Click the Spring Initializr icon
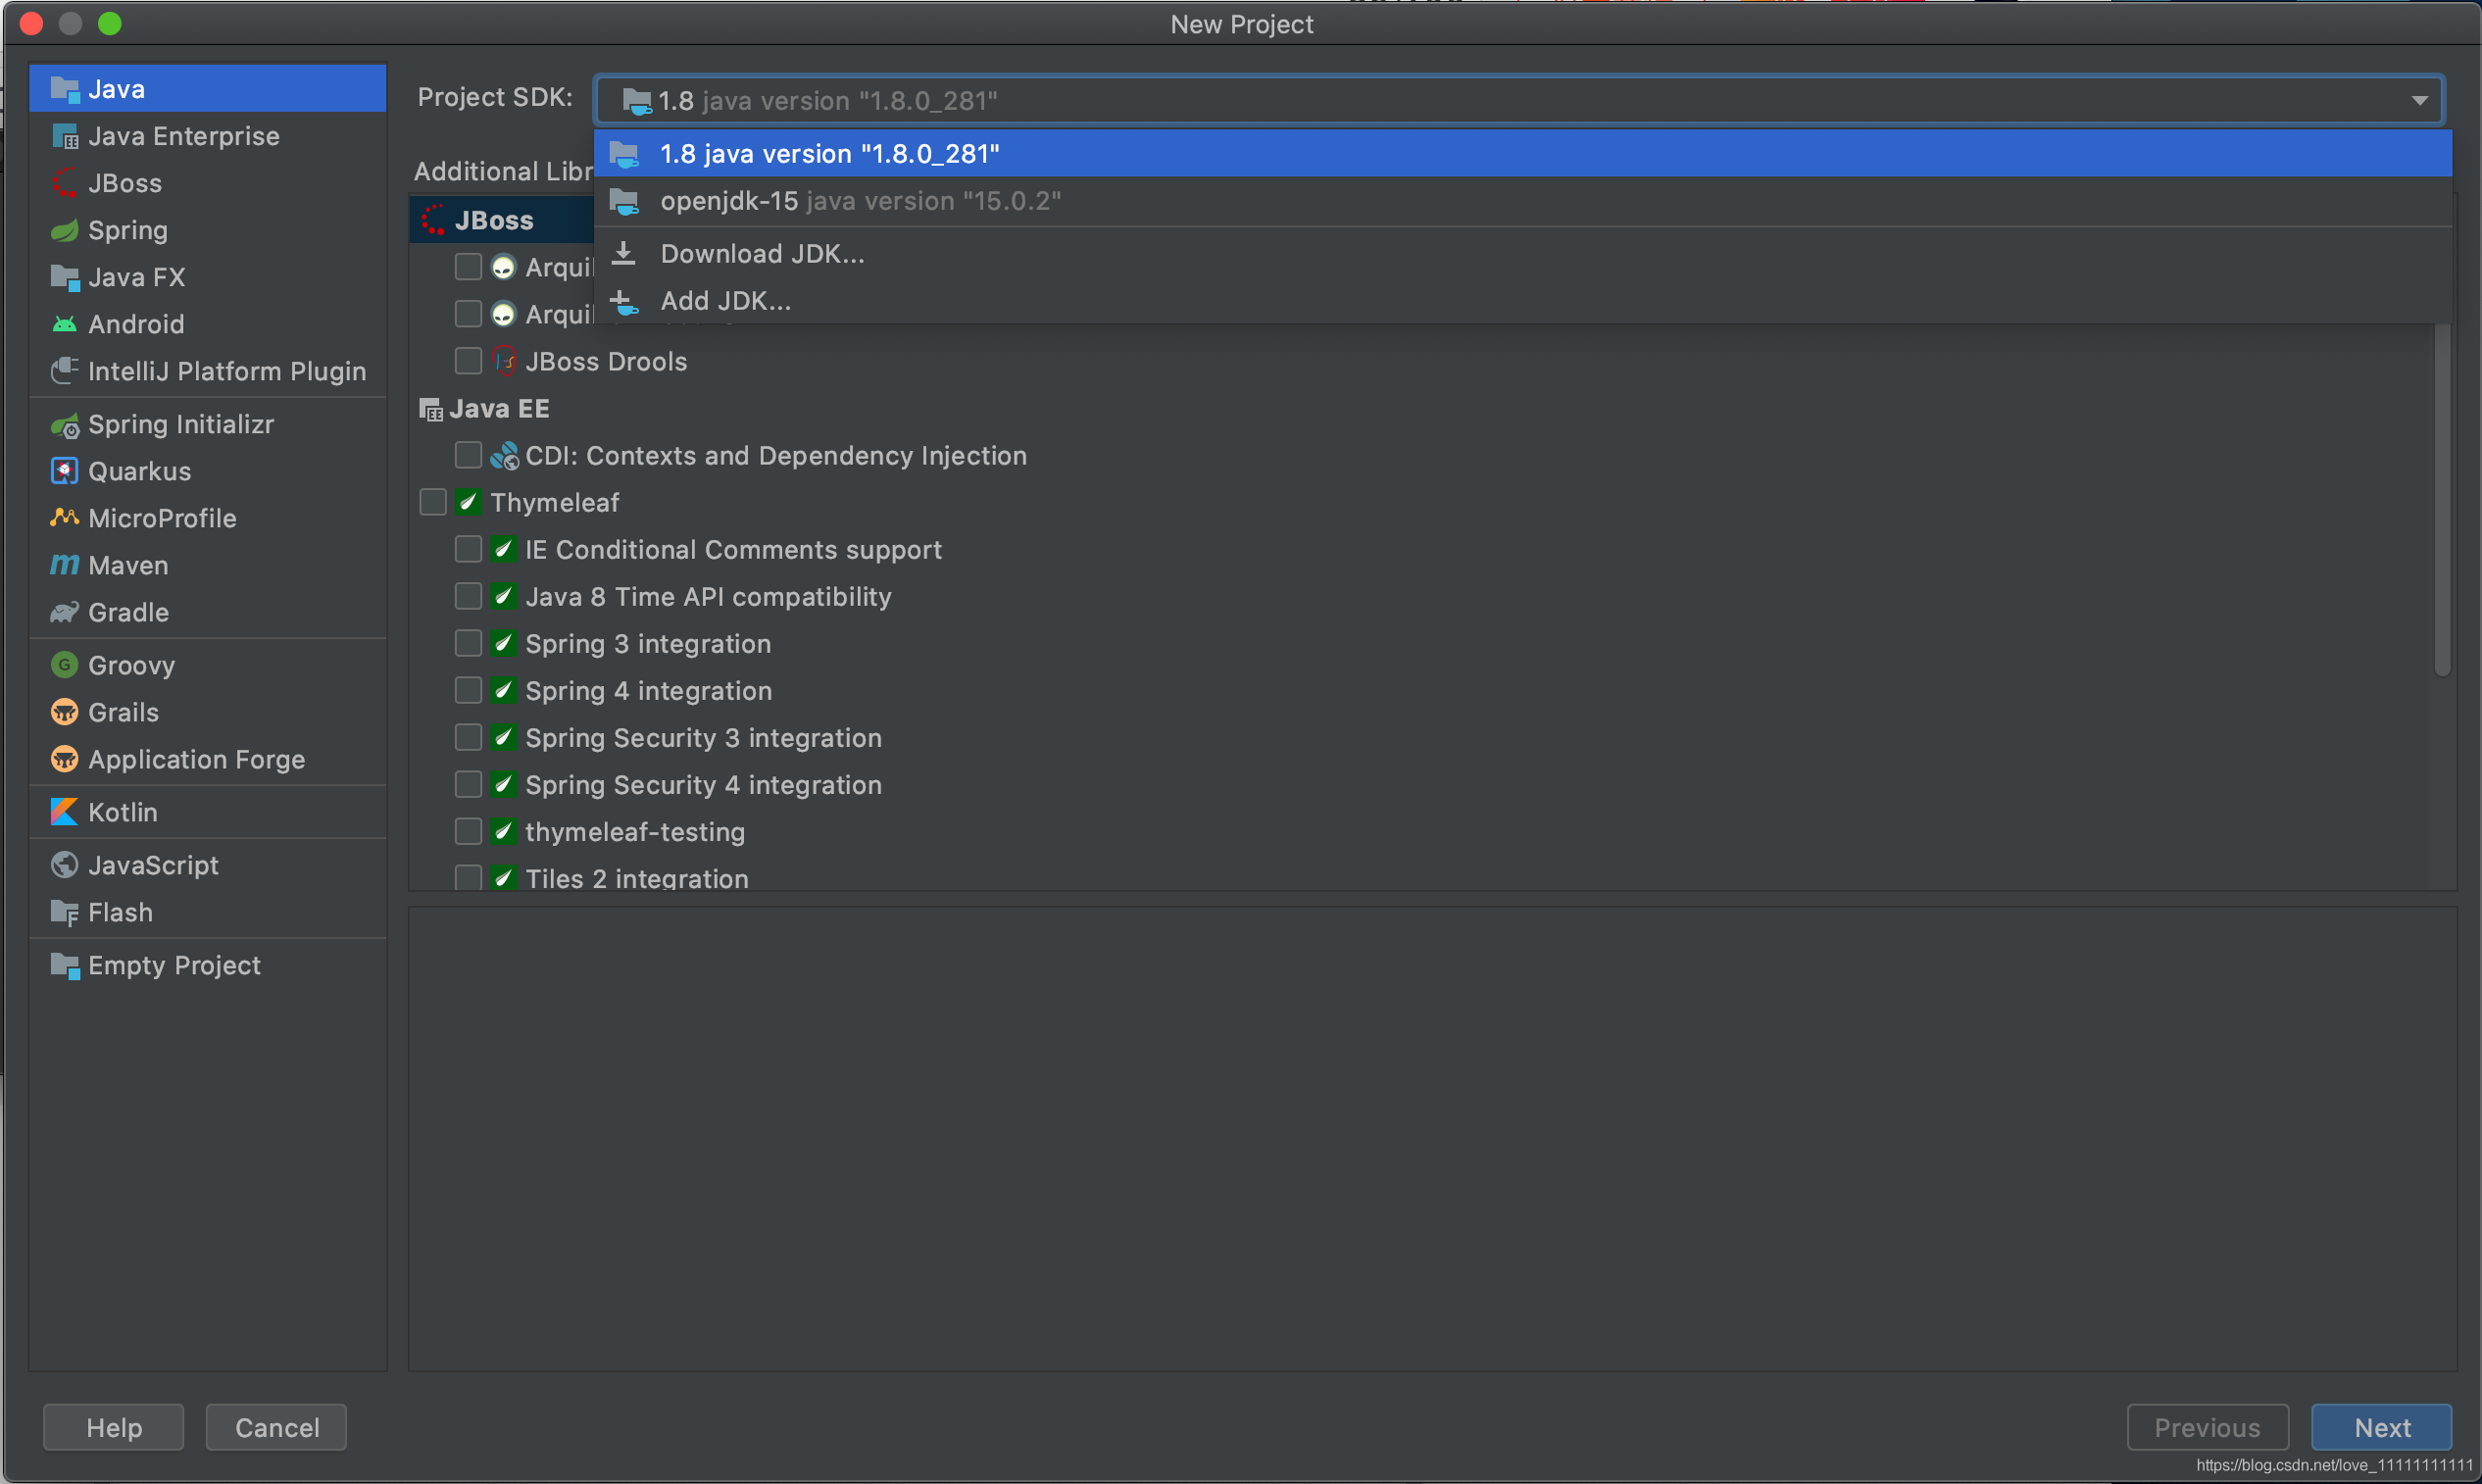Viewport: 2482px width, 1484px height. [x=65, y=425]
